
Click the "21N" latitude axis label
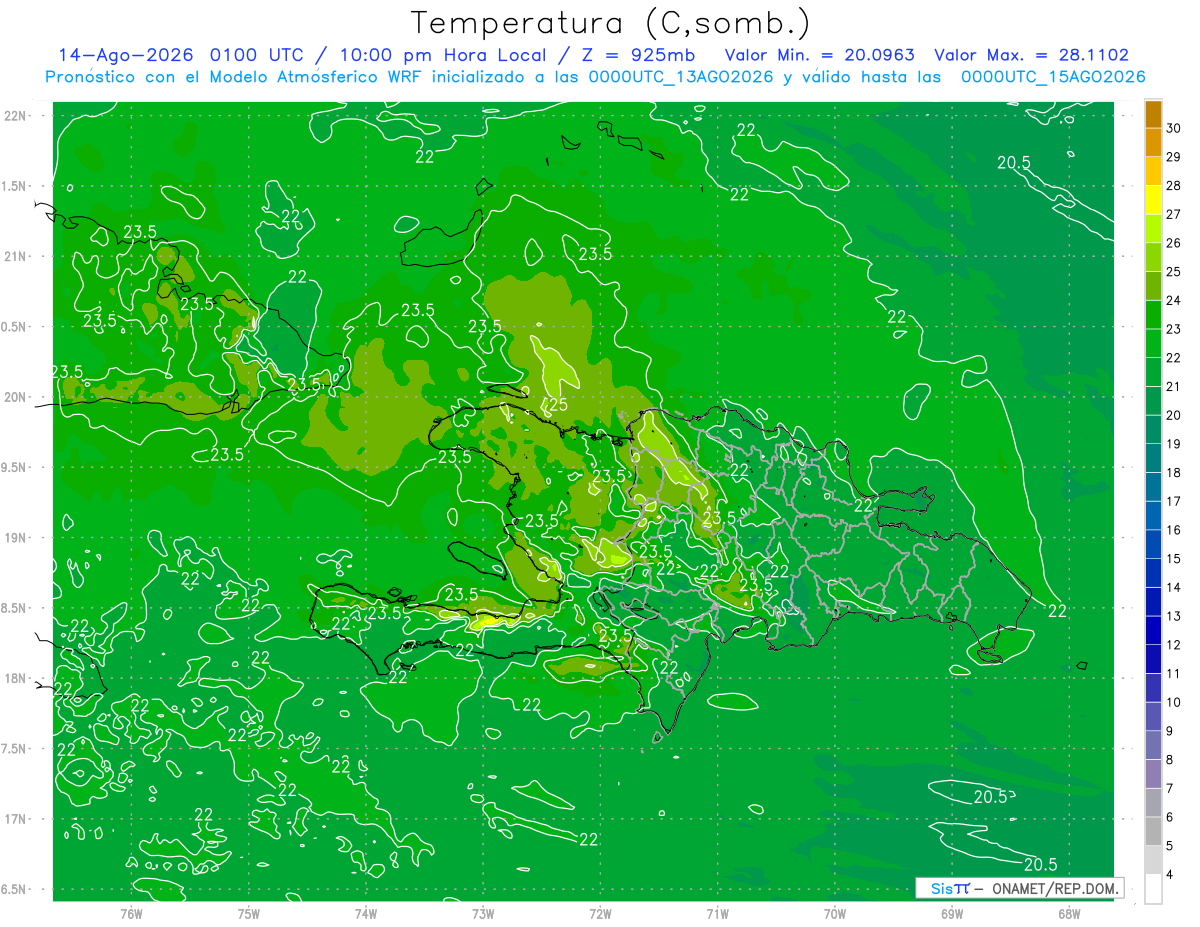pos(17,256)
